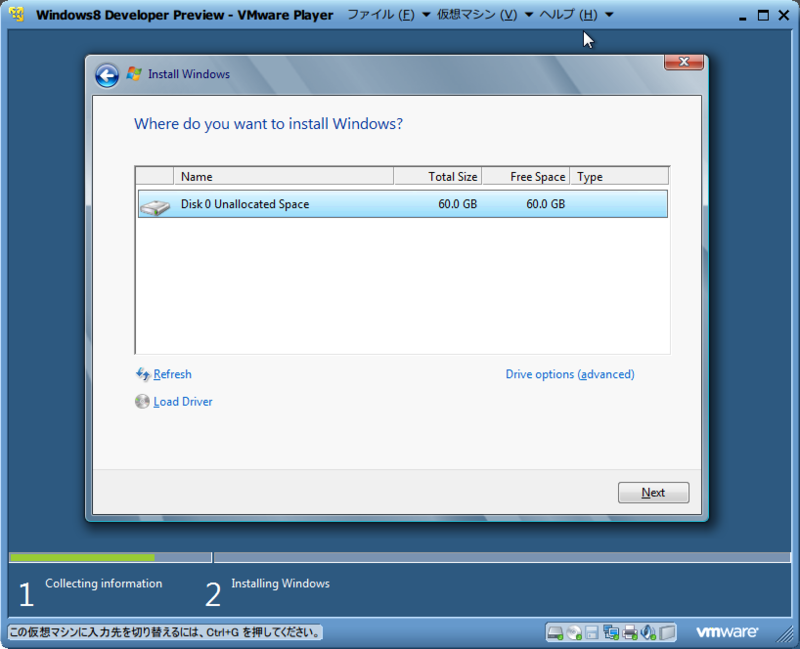Click the Windows flag icon beside Install Windows

134,73
